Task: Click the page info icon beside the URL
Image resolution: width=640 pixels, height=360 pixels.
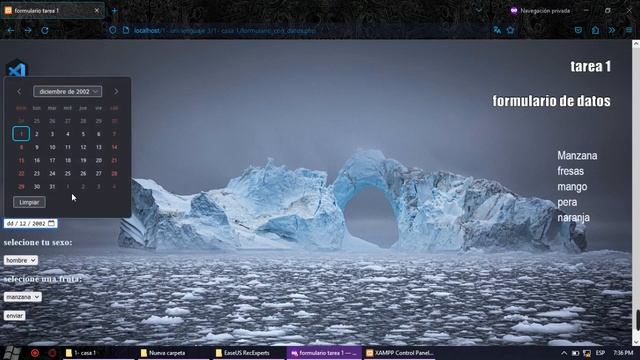Action: tap(126, 30)
